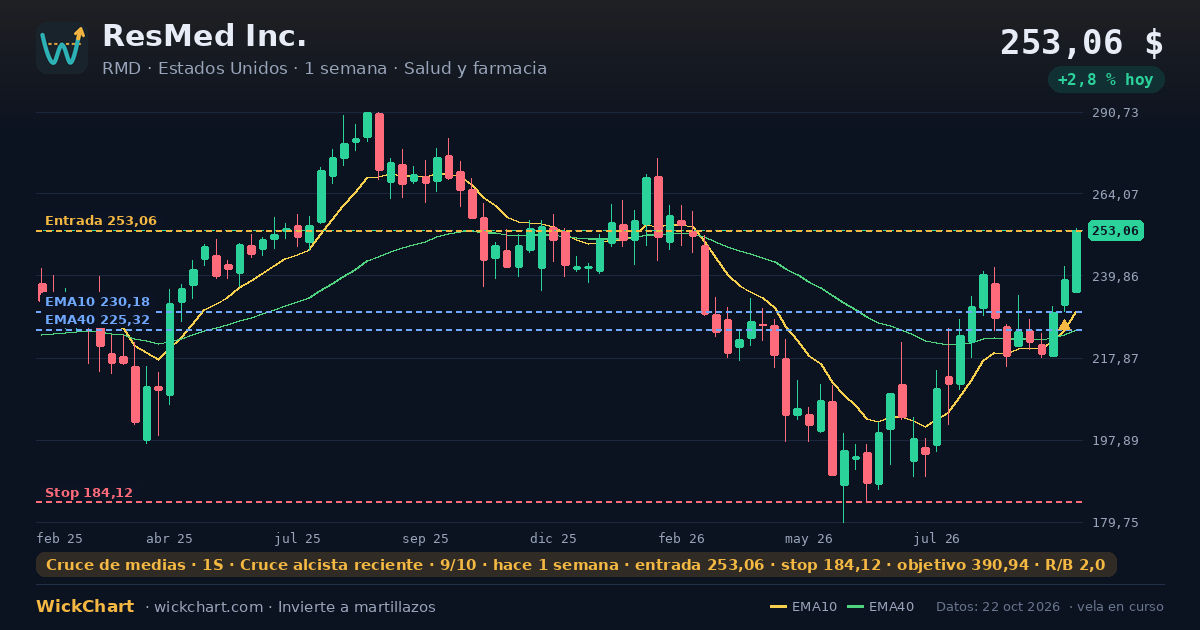Click the 239,86 price axis label
Image resolution: width=1200 pixels, height=630 pixels.
point(1115,277)
